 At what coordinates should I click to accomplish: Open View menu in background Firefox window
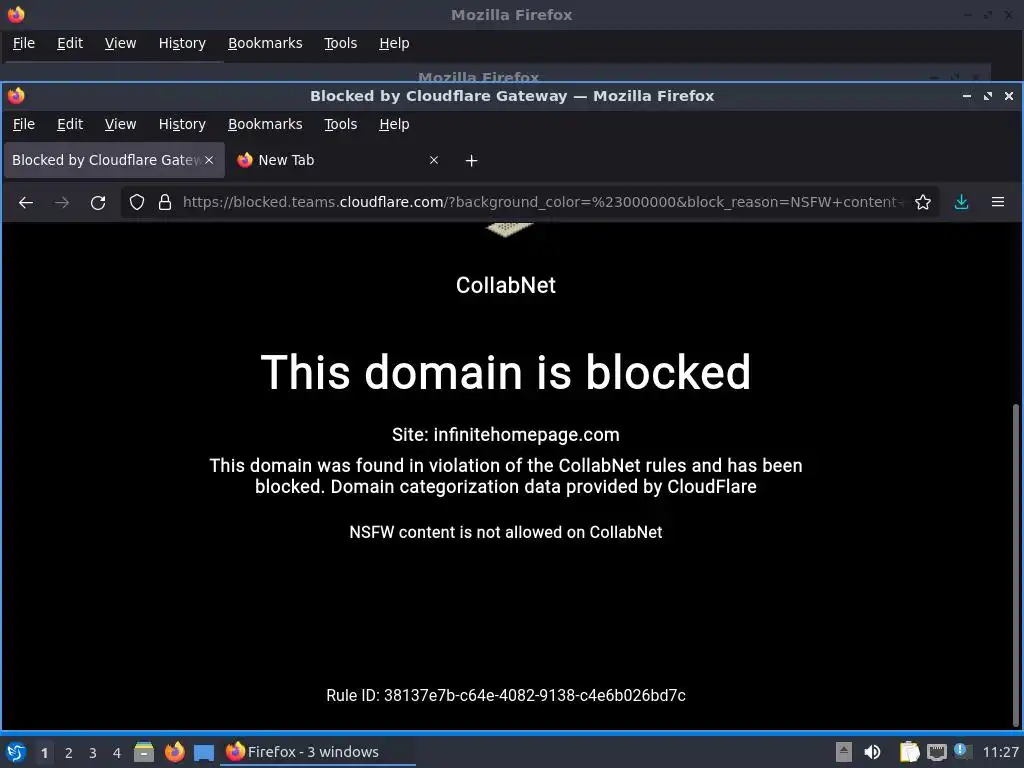(x=120, y=43)
